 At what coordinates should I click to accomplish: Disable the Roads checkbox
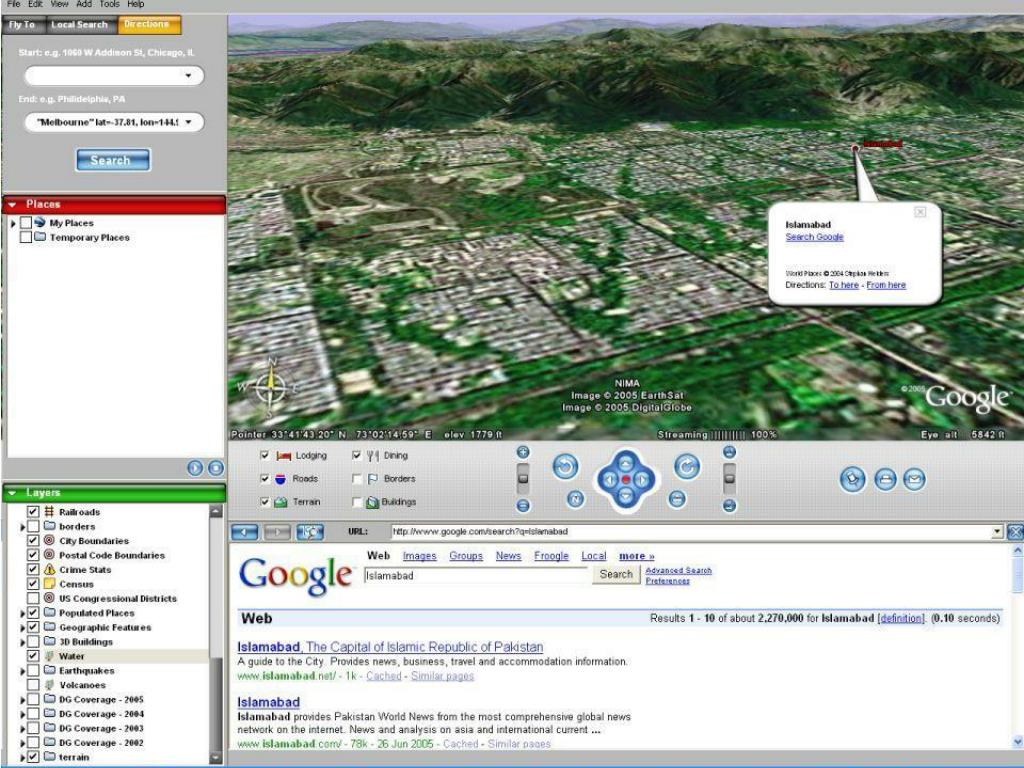tap(264, 479)
